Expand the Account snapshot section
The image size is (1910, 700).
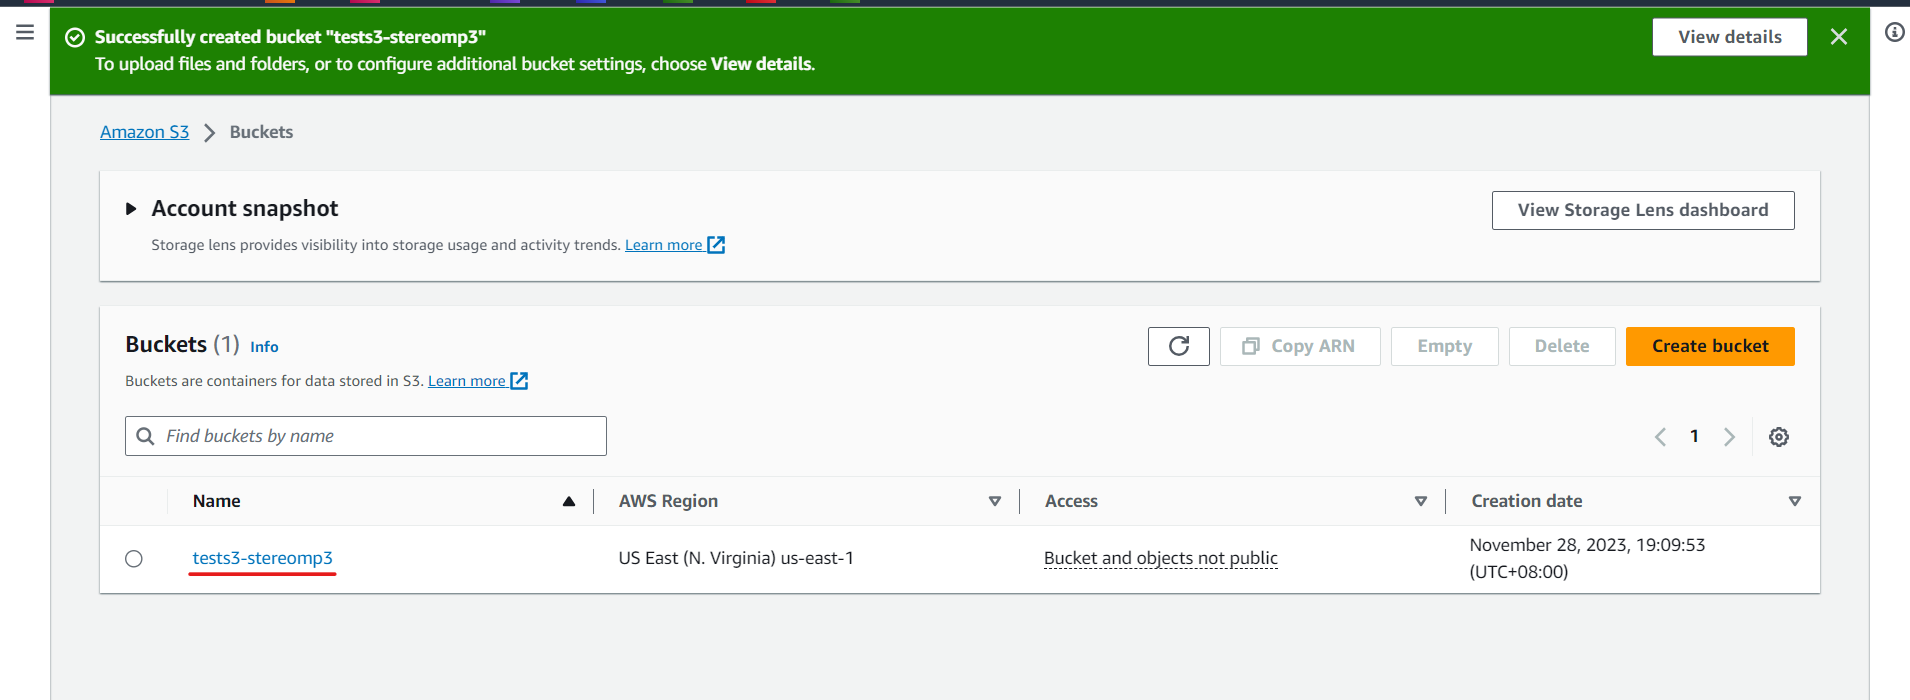[131, 209]
